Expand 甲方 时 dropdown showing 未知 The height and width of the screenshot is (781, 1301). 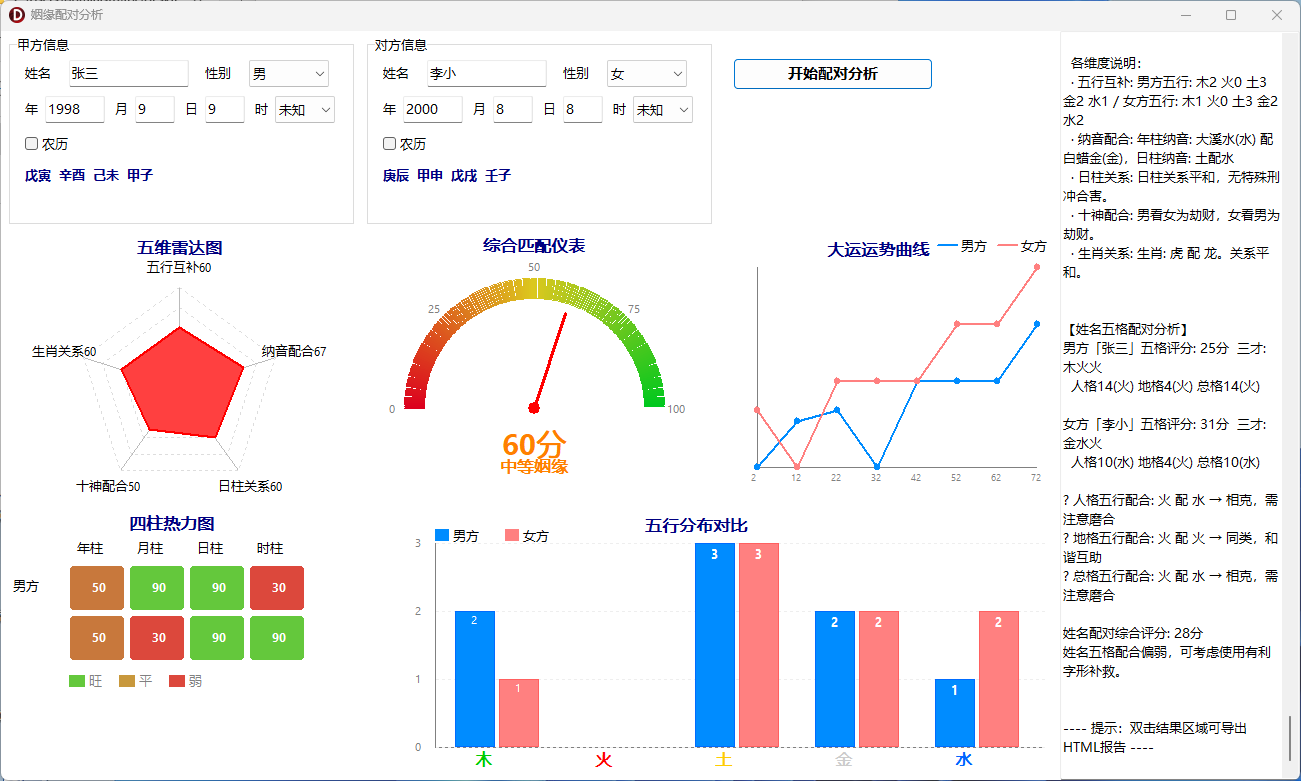[304, 110]
